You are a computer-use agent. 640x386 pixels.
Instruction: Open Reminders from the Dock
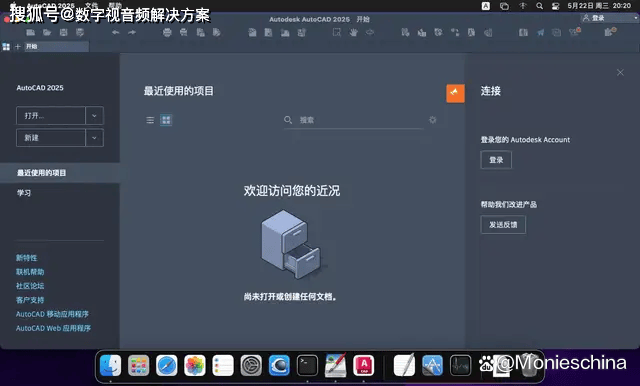pos(223,365)
